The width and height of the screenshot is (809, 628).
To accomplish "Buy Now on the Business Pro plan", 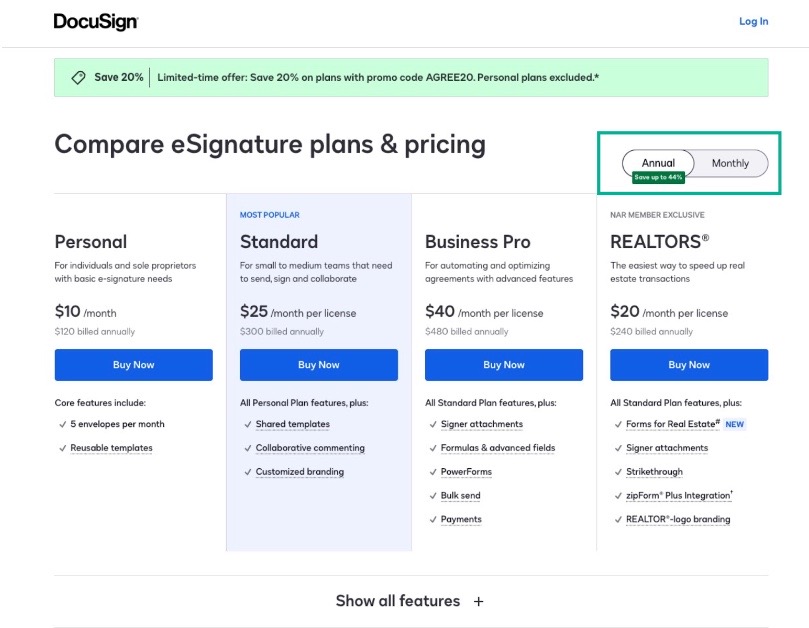I will point(503,365).
